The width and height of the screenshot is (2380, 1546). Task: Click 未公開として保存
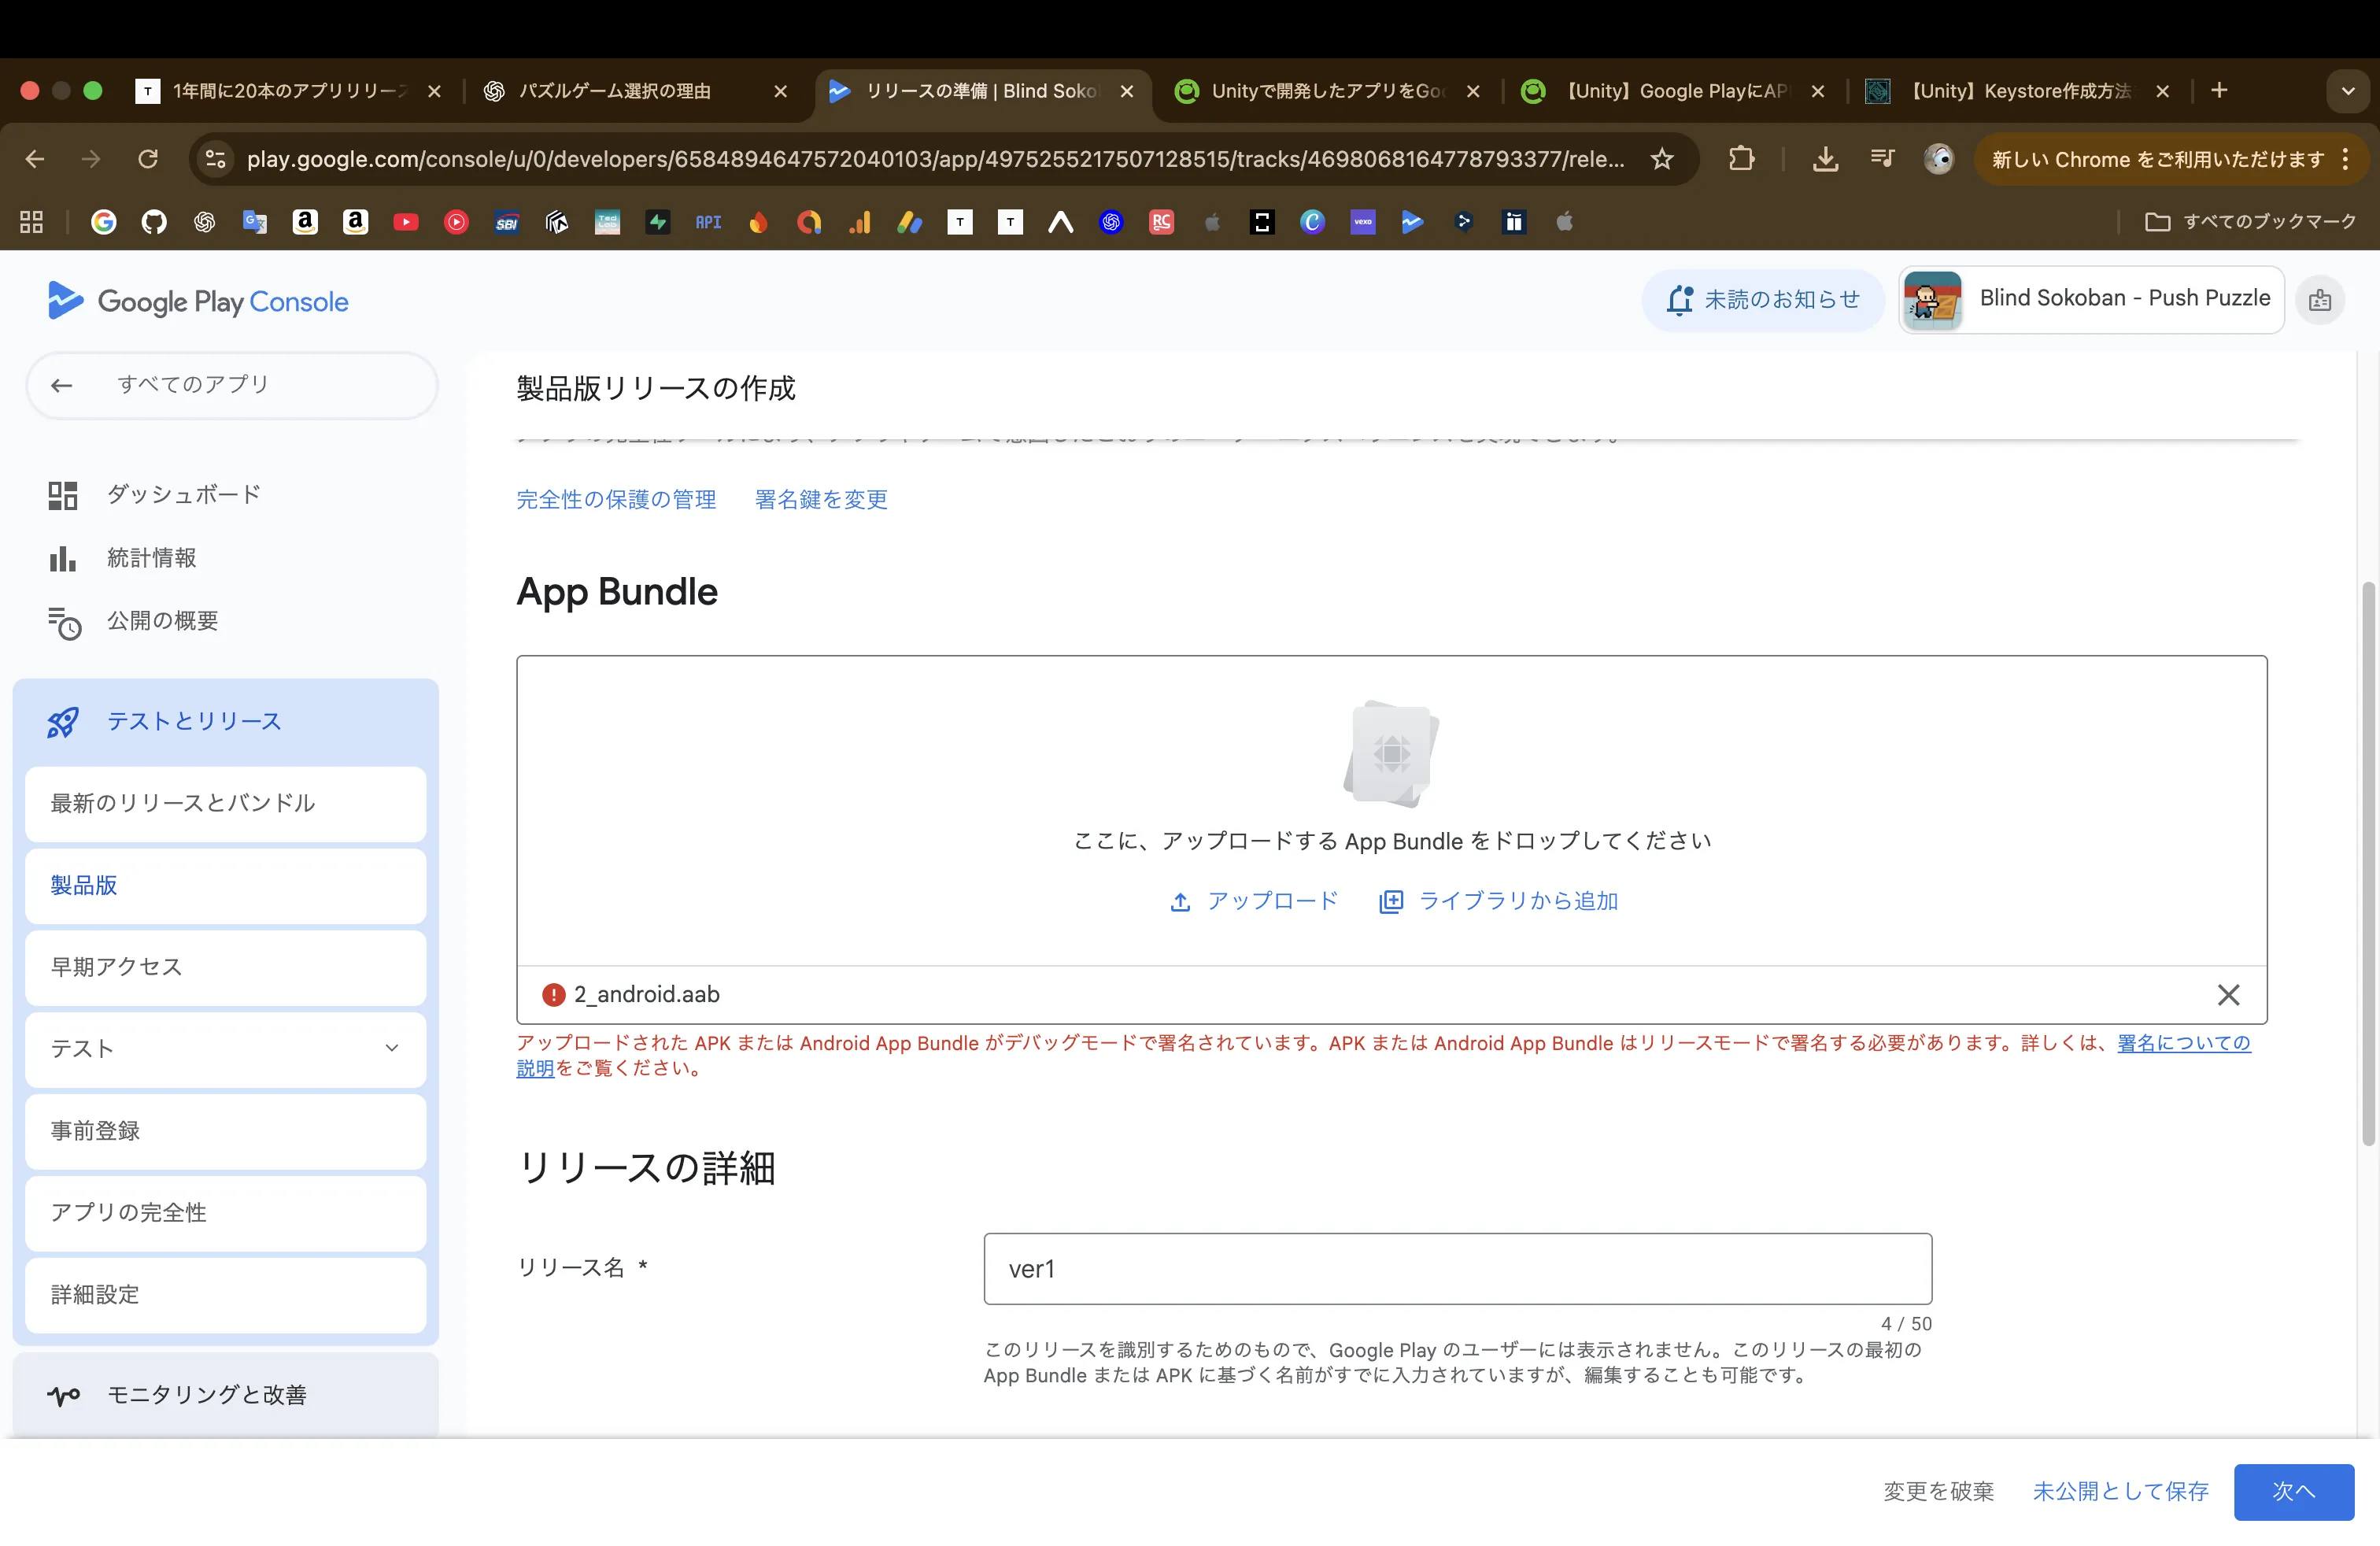coord(2119,1492)
